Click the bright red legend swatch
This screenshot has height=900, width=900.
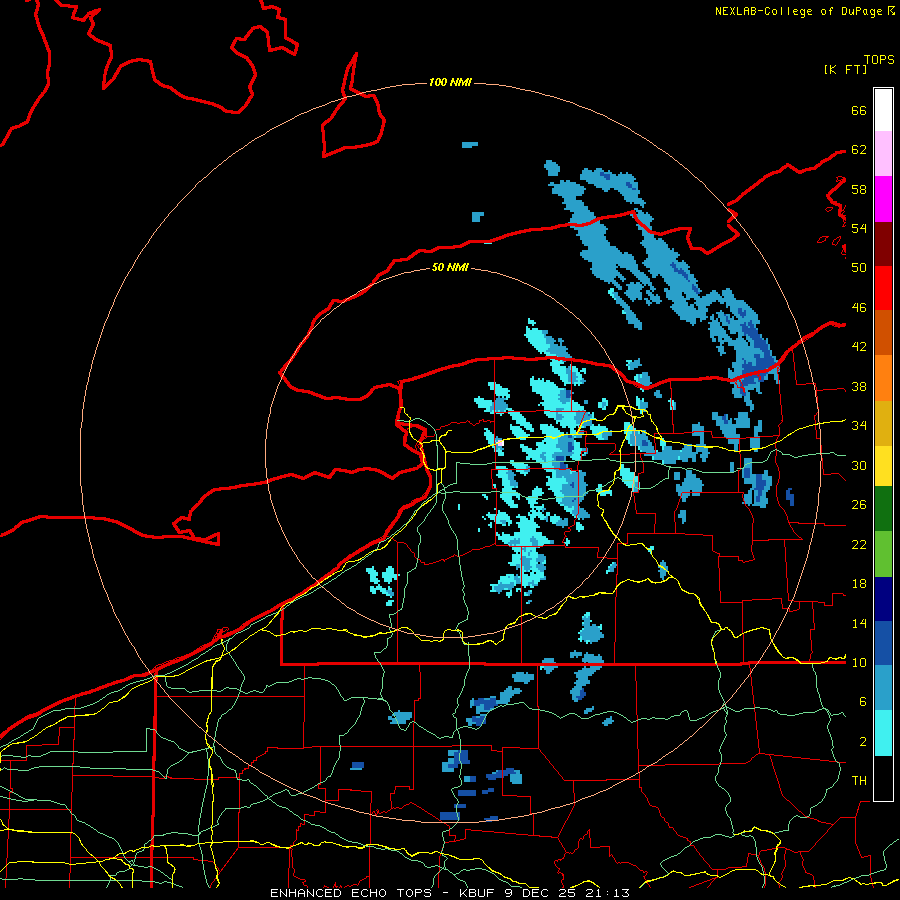pos(883,288)
